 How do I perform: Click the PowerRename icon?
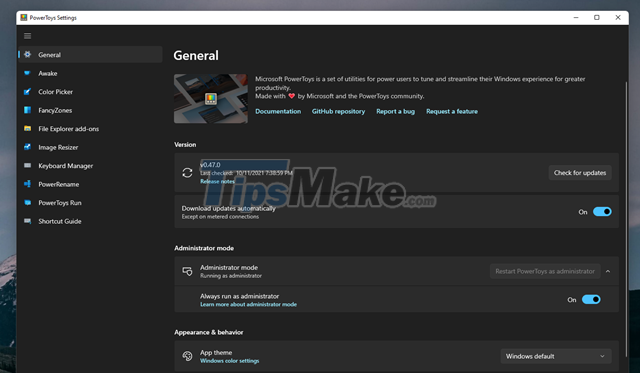27,184
